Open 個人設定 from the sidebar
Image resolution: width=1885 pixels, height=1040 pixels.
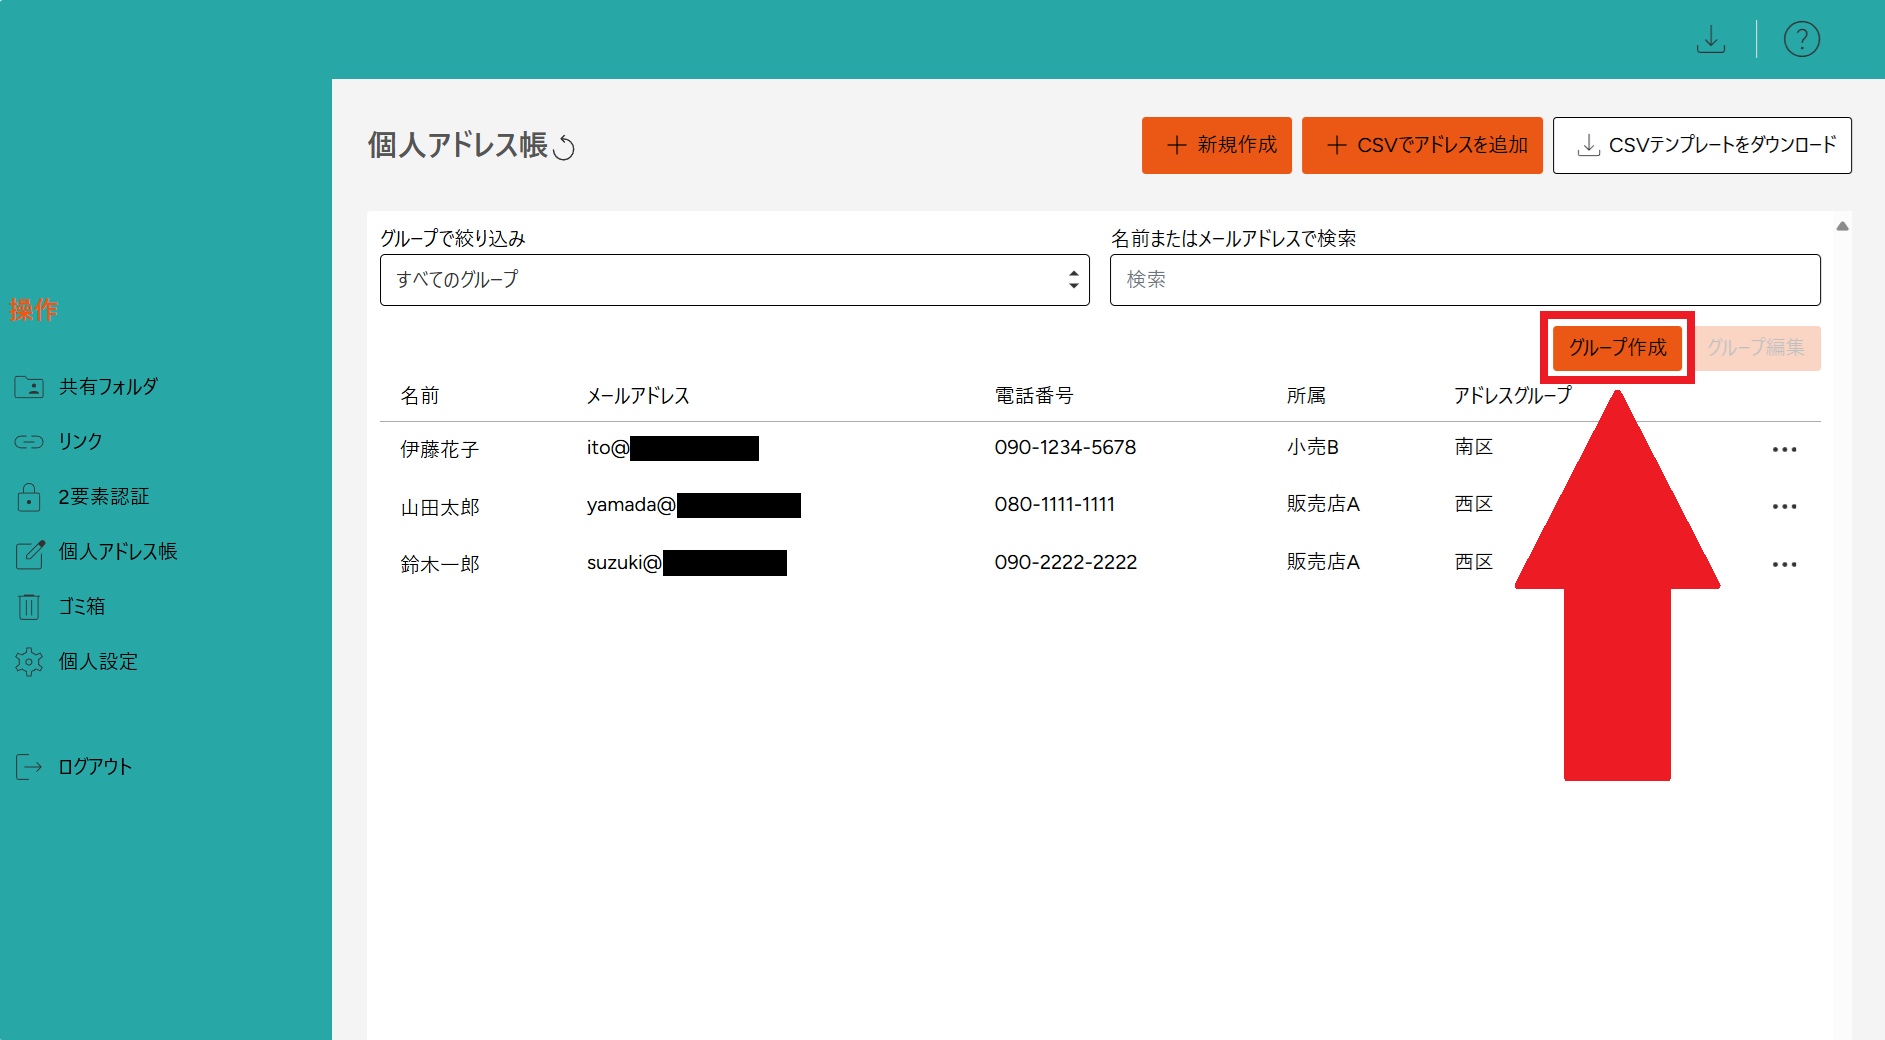[x=98, y=661]
